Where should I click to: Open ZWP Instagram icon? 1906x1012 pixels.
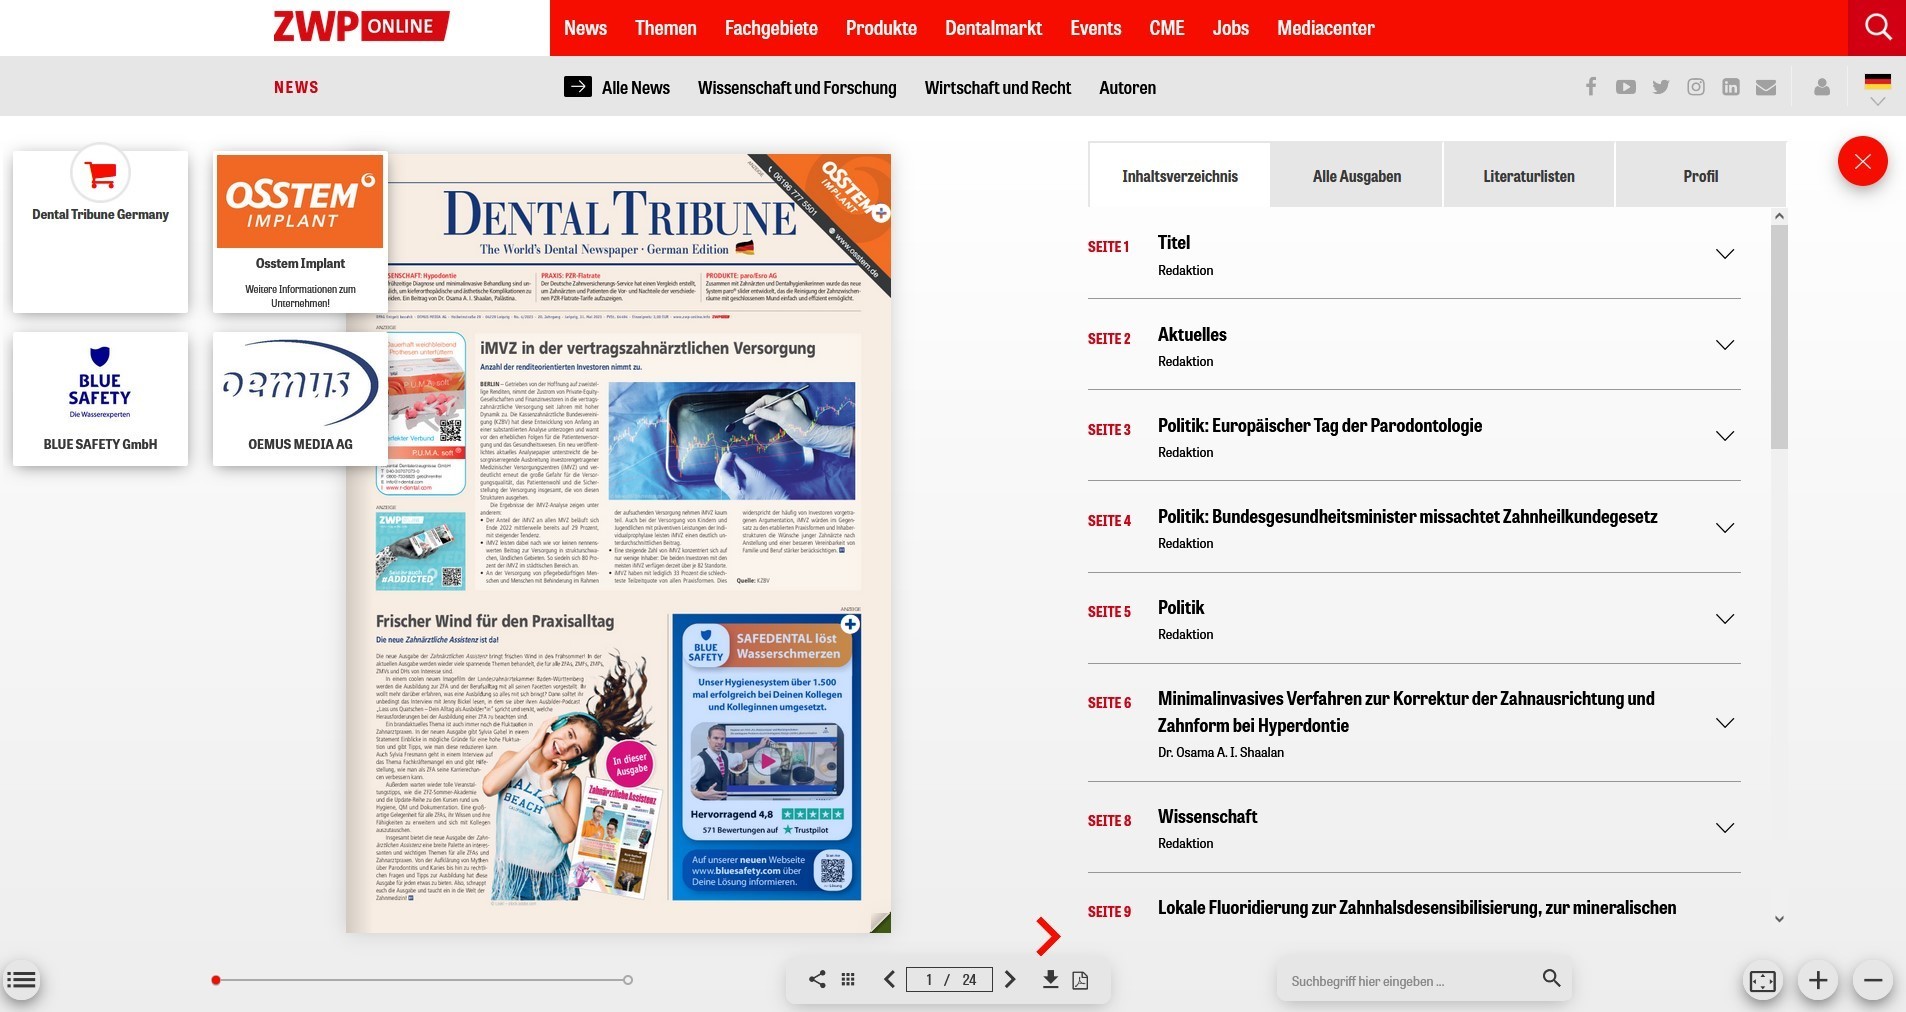(x=1696, y=87)
